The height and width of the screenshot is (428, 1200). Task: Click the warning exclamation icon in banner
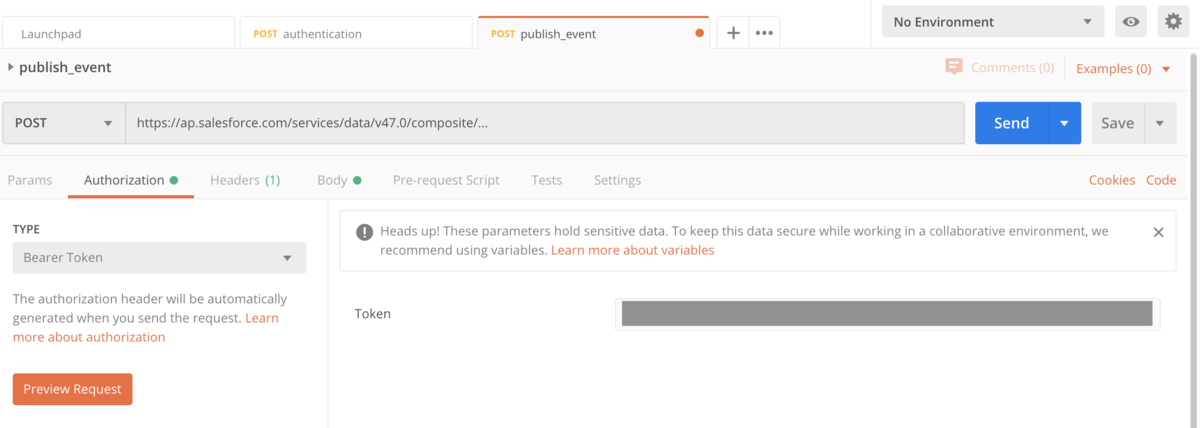click(x=364, y=232)
